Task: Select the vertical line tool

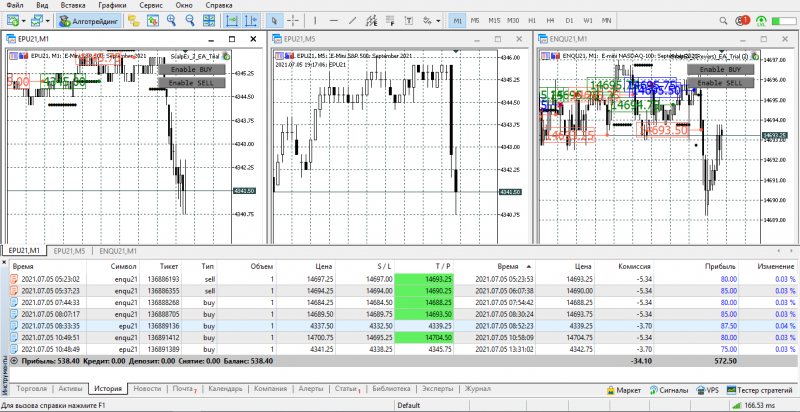Action: (315, 21)
